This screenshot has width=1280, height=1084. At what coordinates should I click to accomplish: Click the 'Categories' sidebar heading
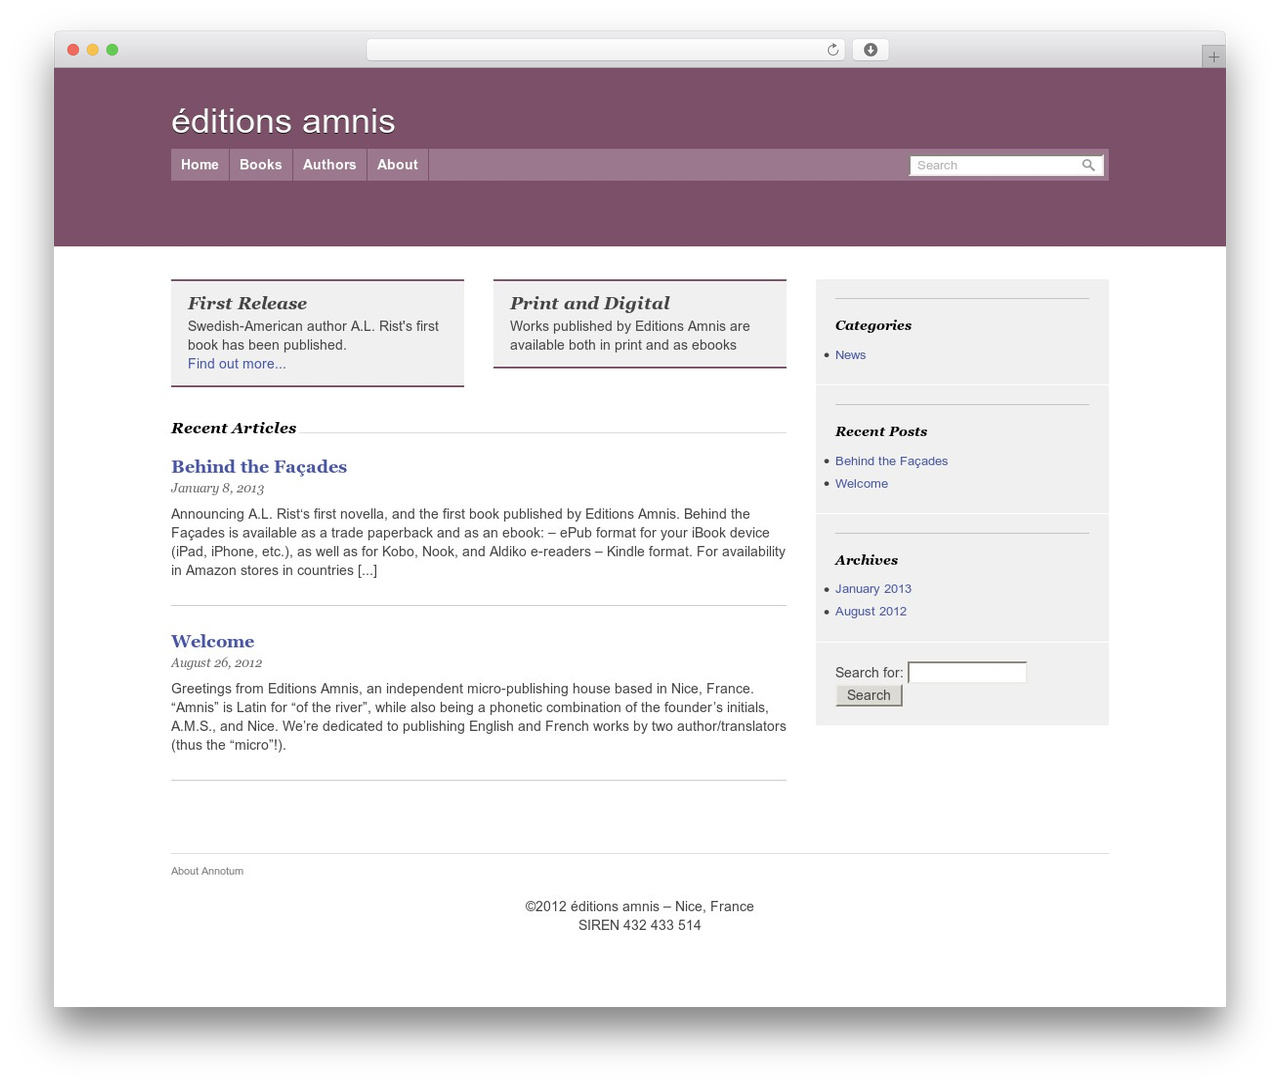[873, 326]
